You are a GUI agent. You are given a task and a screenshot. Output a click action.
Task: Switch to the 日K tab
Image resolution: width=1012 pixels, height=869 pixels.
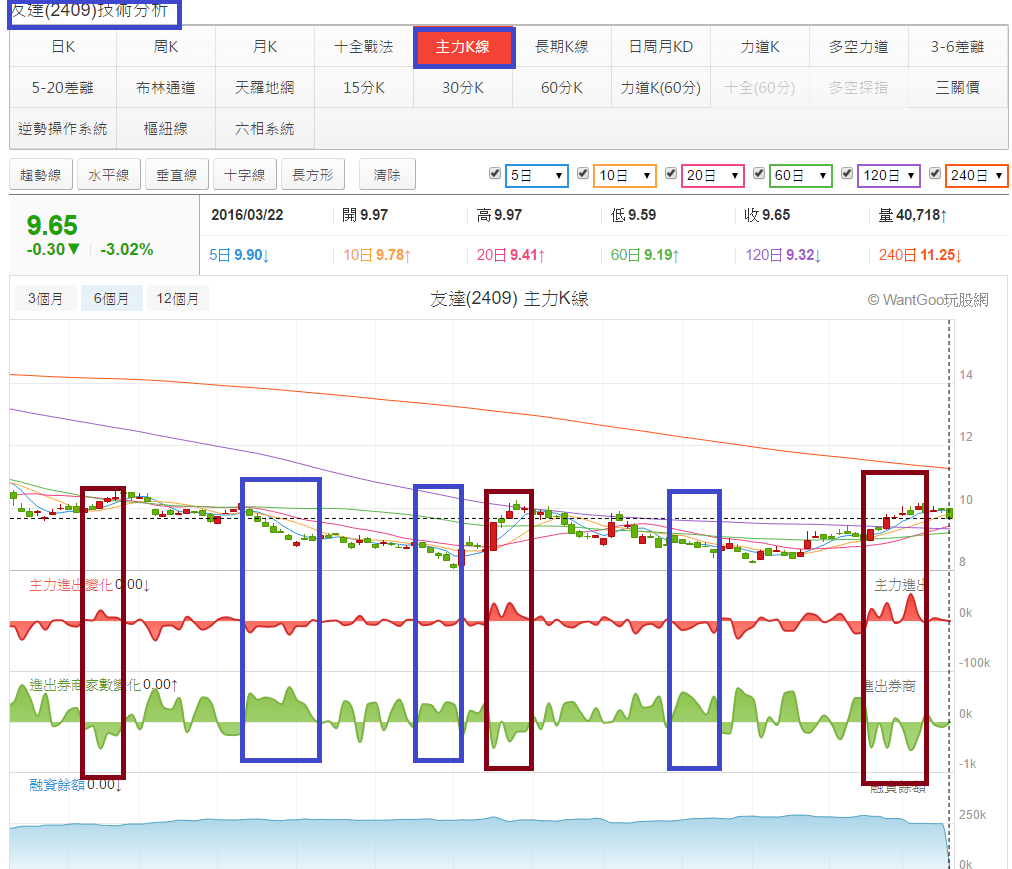(x=63, y=47)
